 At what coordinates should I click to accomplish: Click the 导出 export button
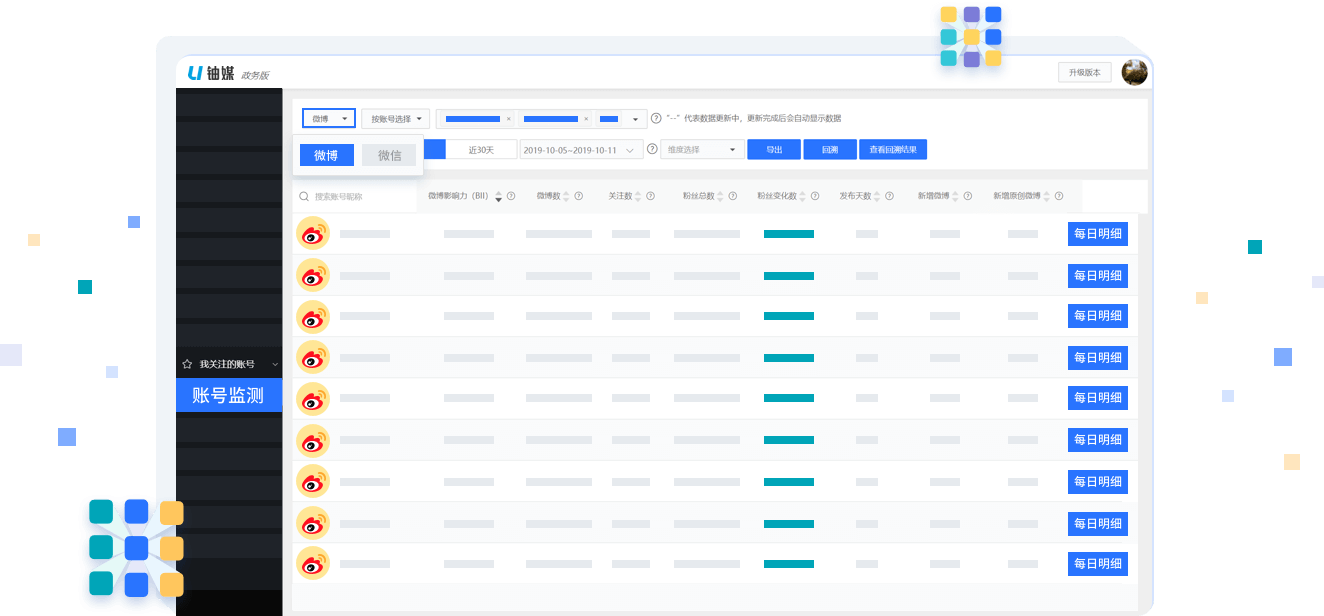pos(774,149)
